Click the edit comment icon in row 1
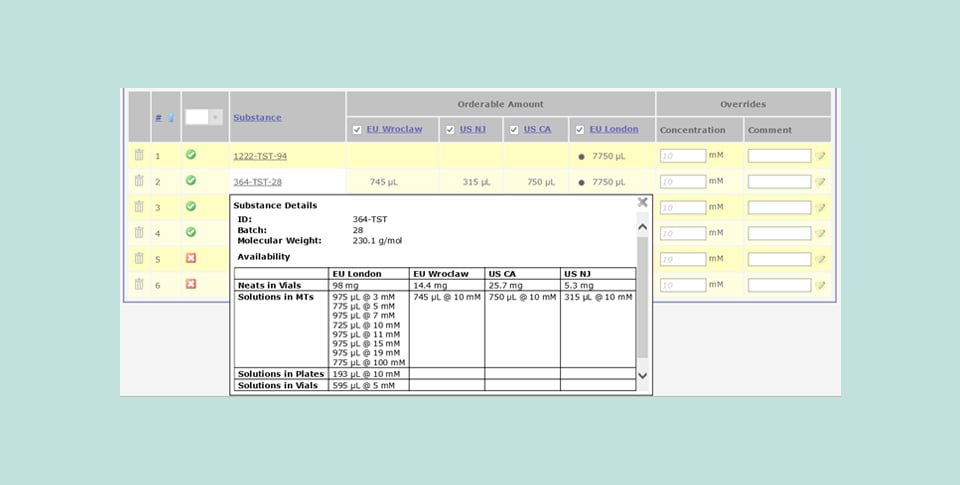Viewport: 960px width, 485px height. point(820,156)
